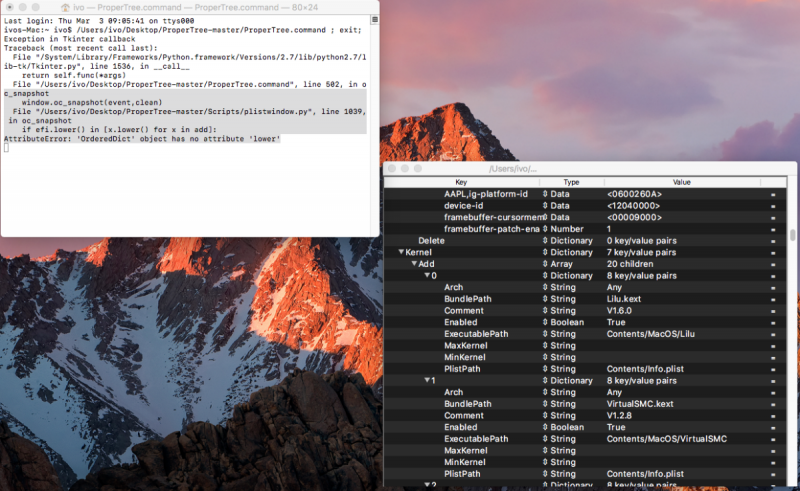Click the Key column header

[x=461, y=182]
